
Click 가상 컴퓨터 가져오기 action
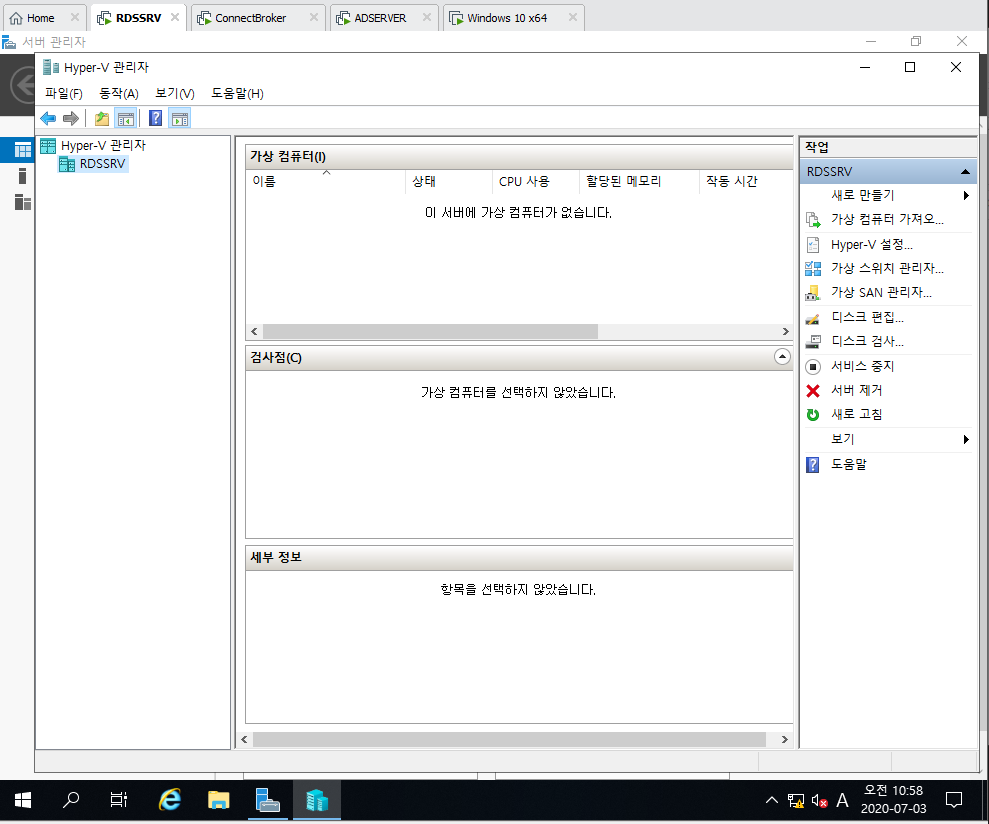tap(887, 220)
